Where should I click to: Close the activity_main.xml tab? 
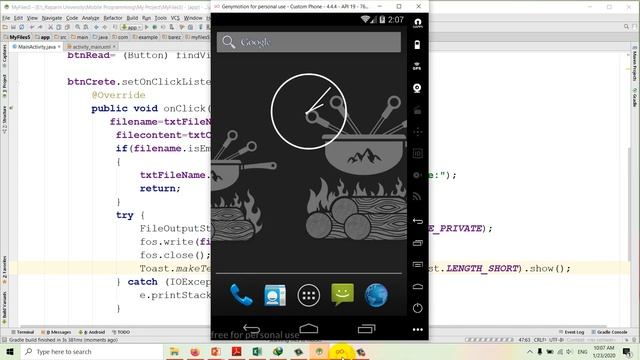[114, 47]
